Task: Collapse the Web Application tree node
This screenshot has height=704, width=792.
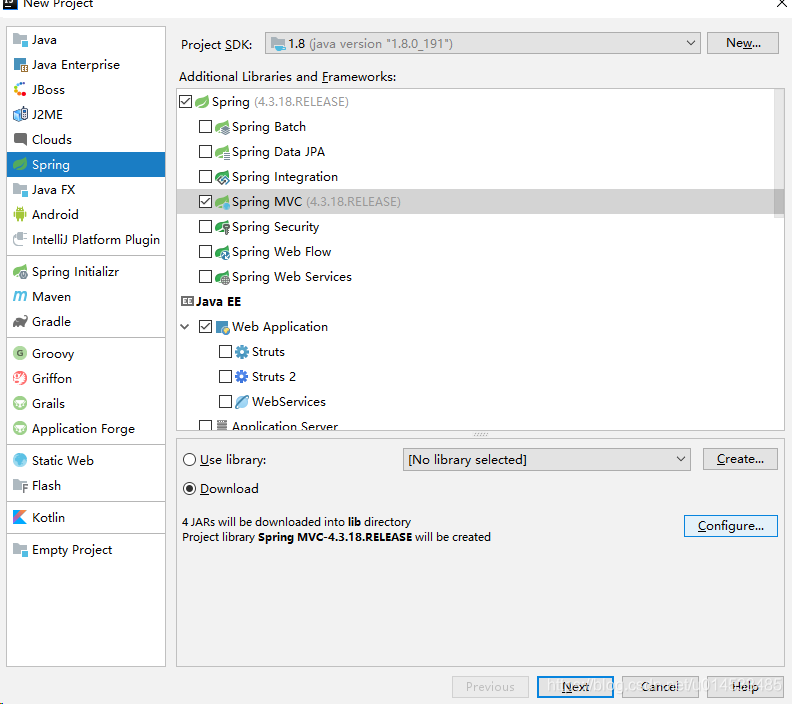Action: tap(185, 327)
